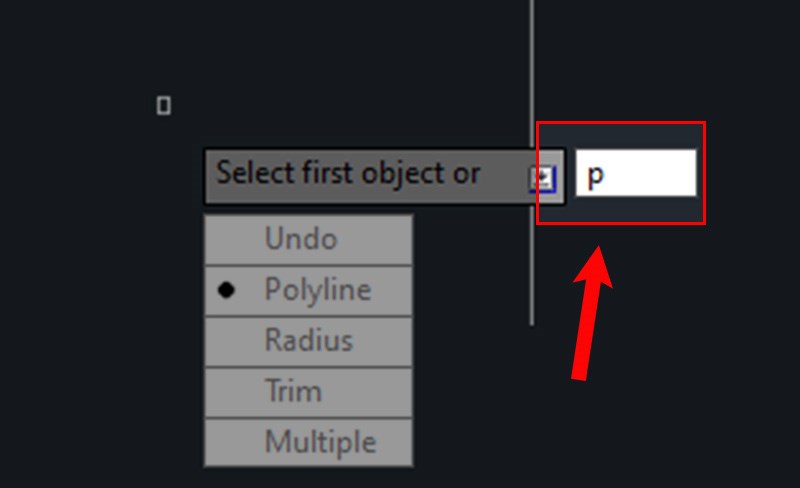Click the blank marker cell beside Trim
This screenshot has height=488, width=800.
[x=227, y=391]
